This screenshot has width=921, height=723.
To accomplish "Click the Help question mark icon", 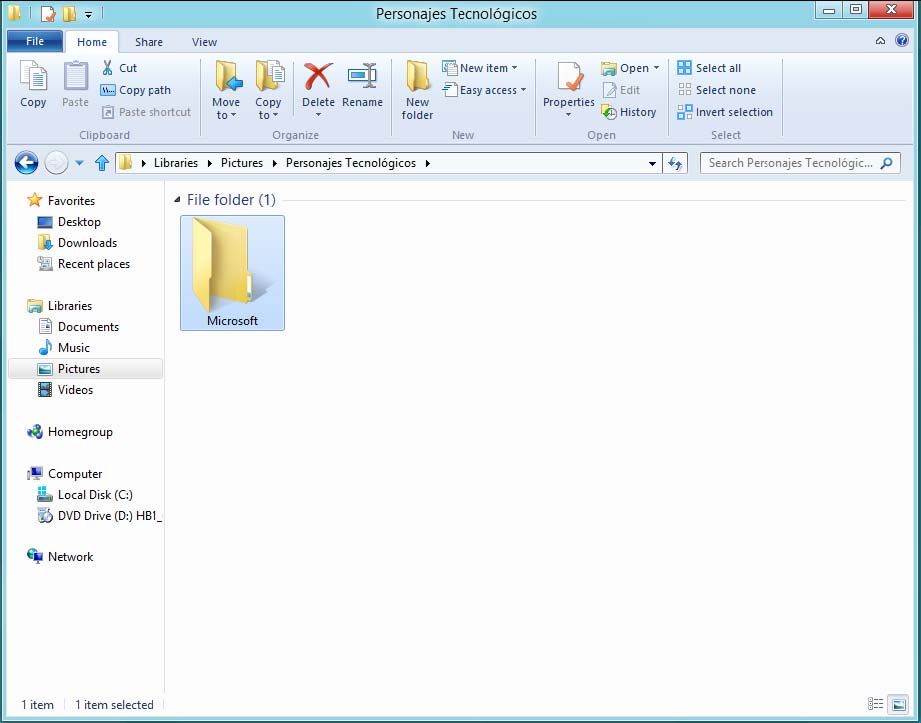I will 901,41.
